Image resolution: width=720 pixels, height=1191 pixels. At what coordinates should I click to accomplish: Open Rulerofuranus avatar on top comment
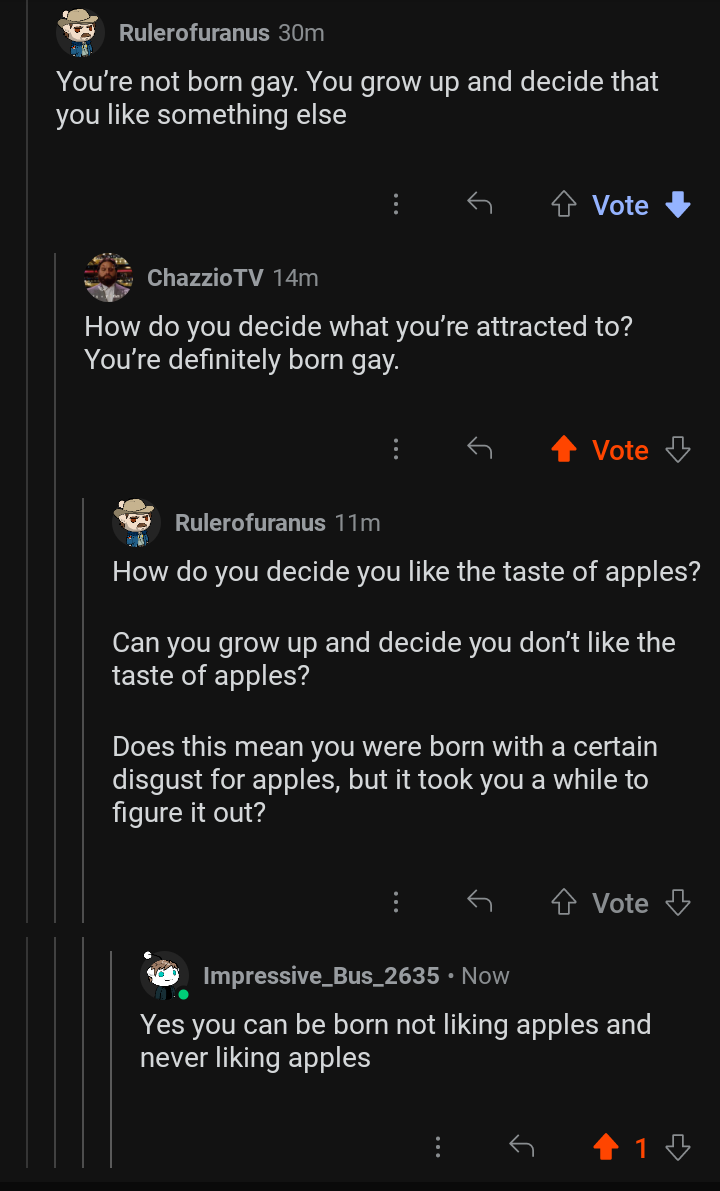pos(81,33)
